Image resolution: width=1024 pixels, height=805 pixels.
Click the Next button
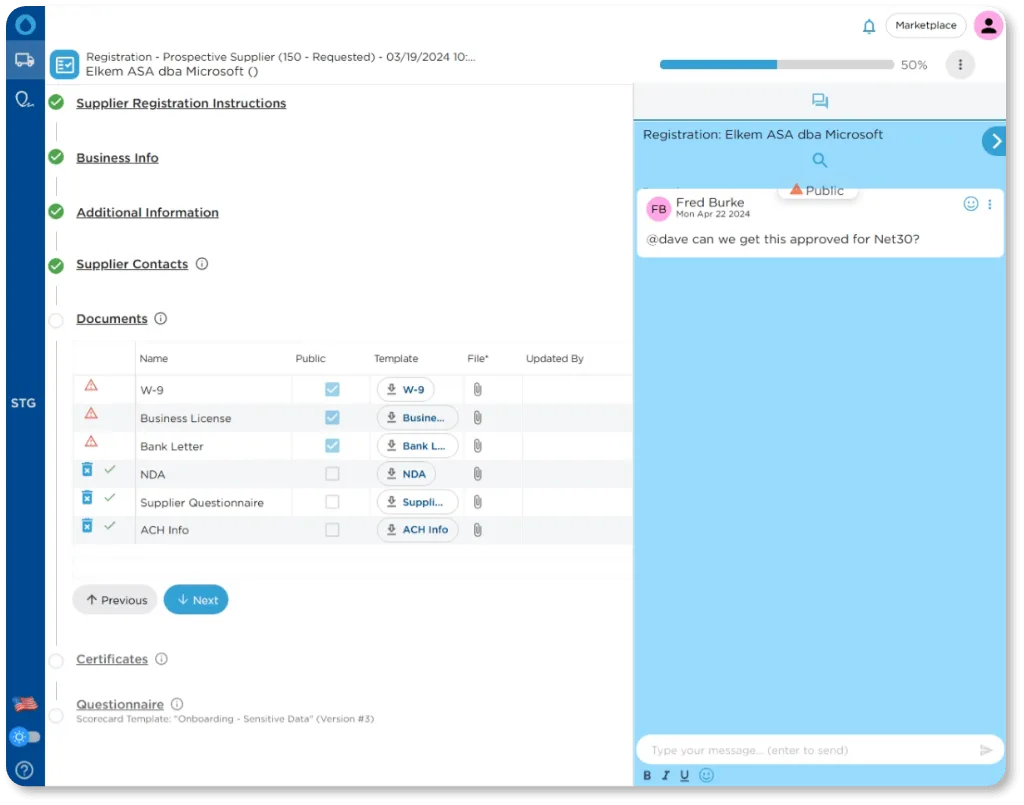click(x=196, y=600)
